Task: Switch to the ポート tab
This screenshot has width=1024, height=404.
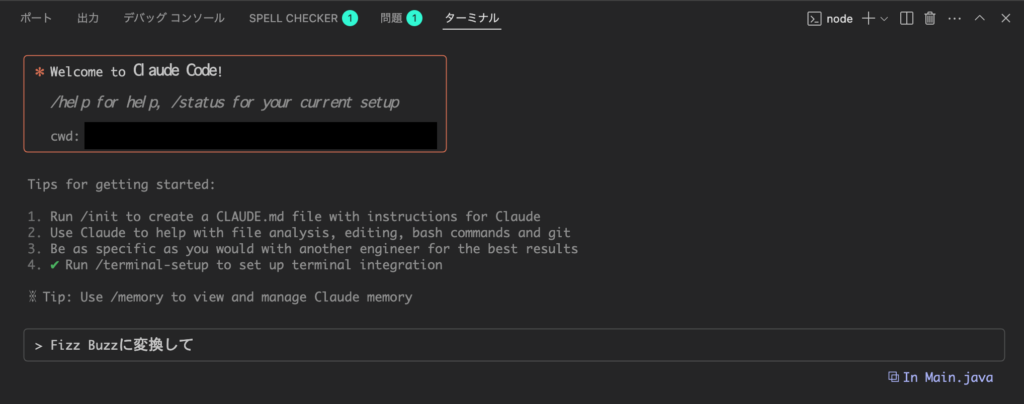Action: (36, 18)
